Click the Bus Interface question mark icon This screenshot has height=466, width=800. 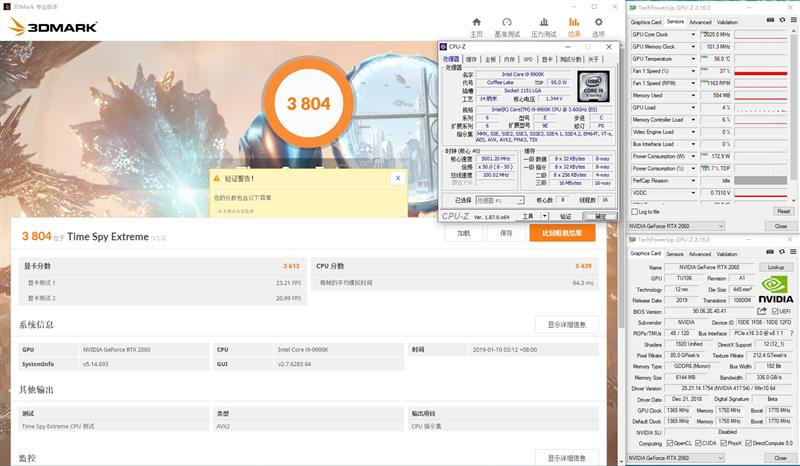[x=791, y=333]
